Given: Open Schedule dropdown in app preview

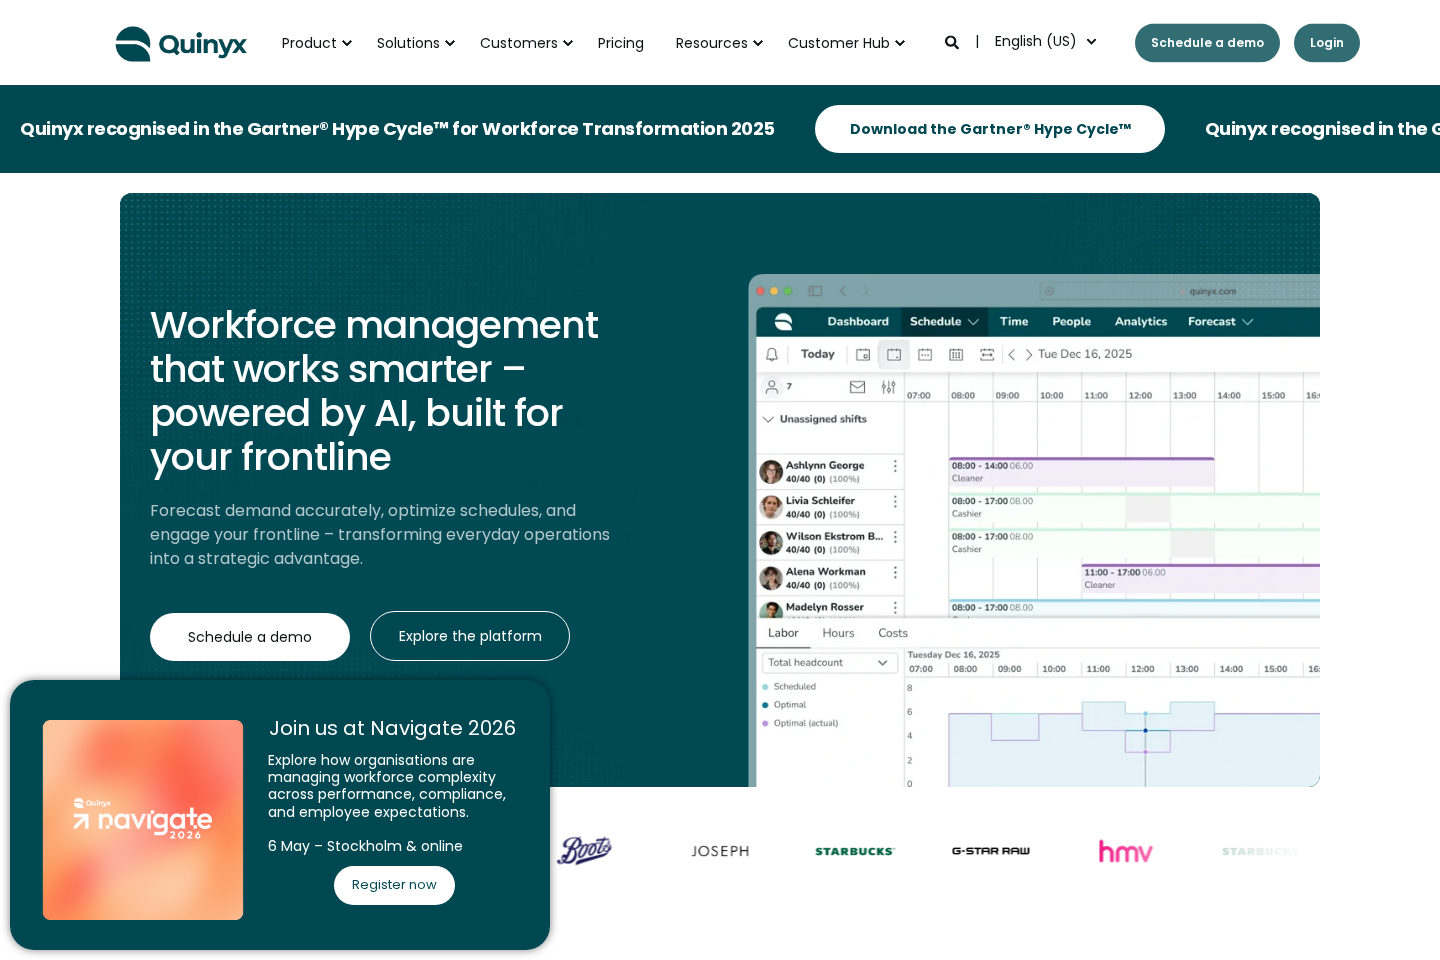Looking at the screenshot, I should 944,322.
